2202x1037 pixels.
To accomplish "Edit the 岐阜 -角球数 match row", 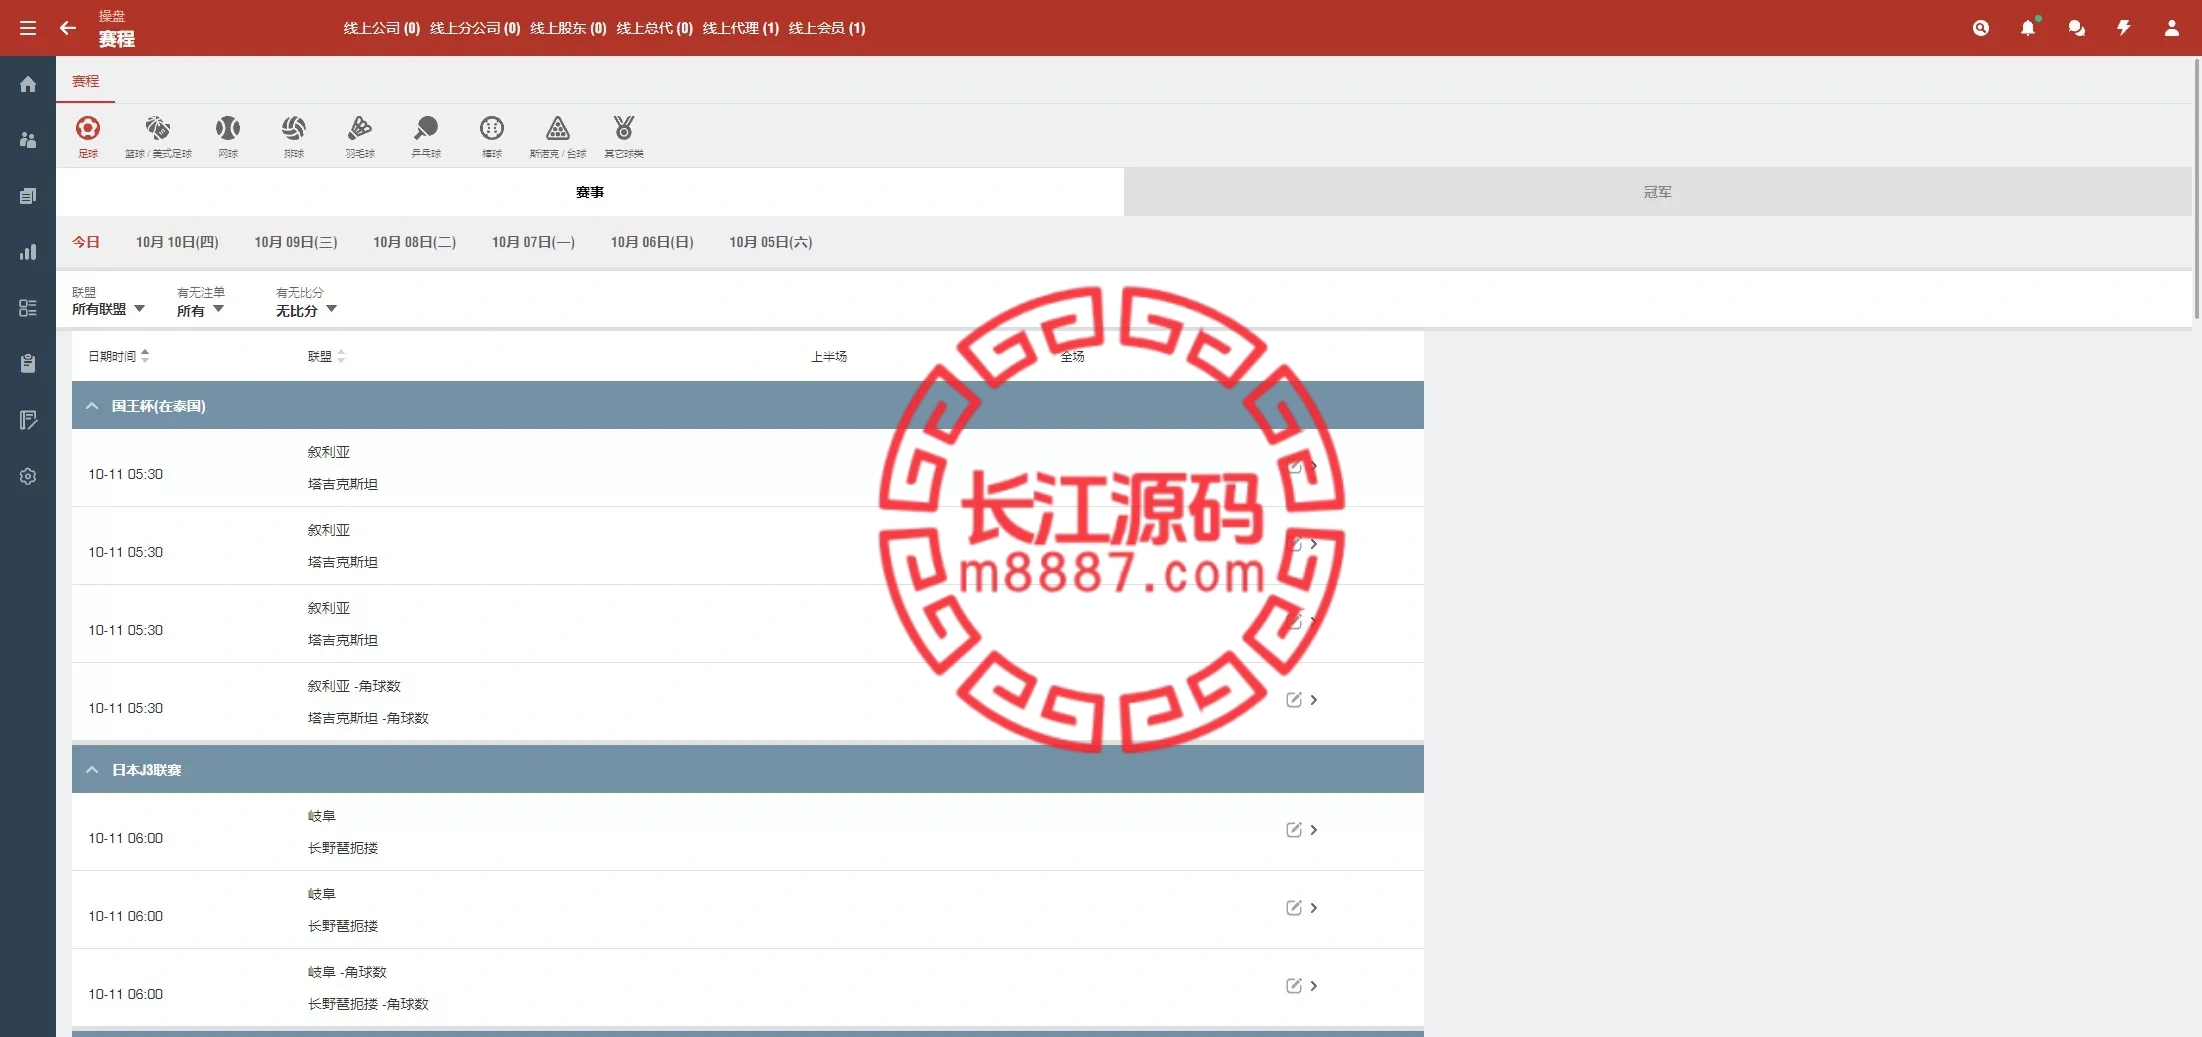I will (1293, 986).
